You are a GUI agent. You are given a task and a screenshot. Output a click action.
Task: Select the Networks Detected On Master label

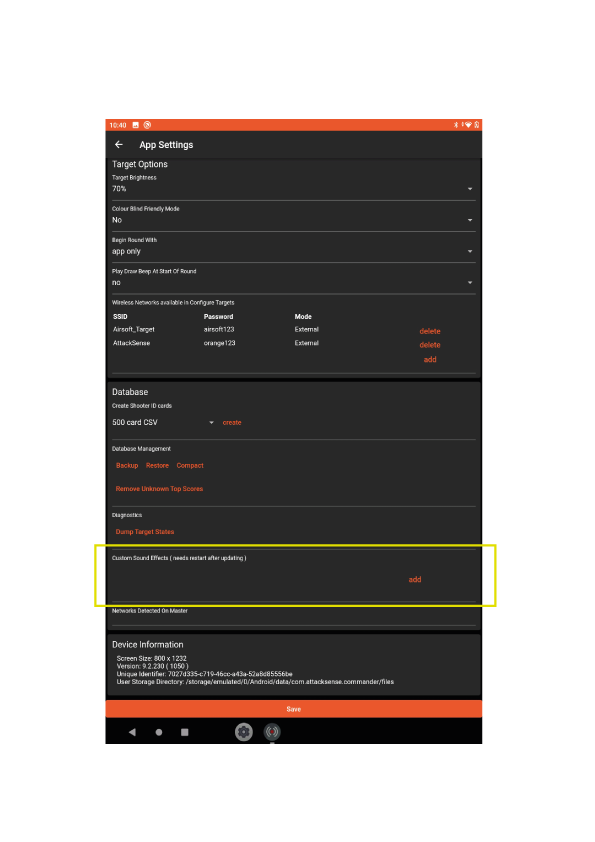click(150, 611)
